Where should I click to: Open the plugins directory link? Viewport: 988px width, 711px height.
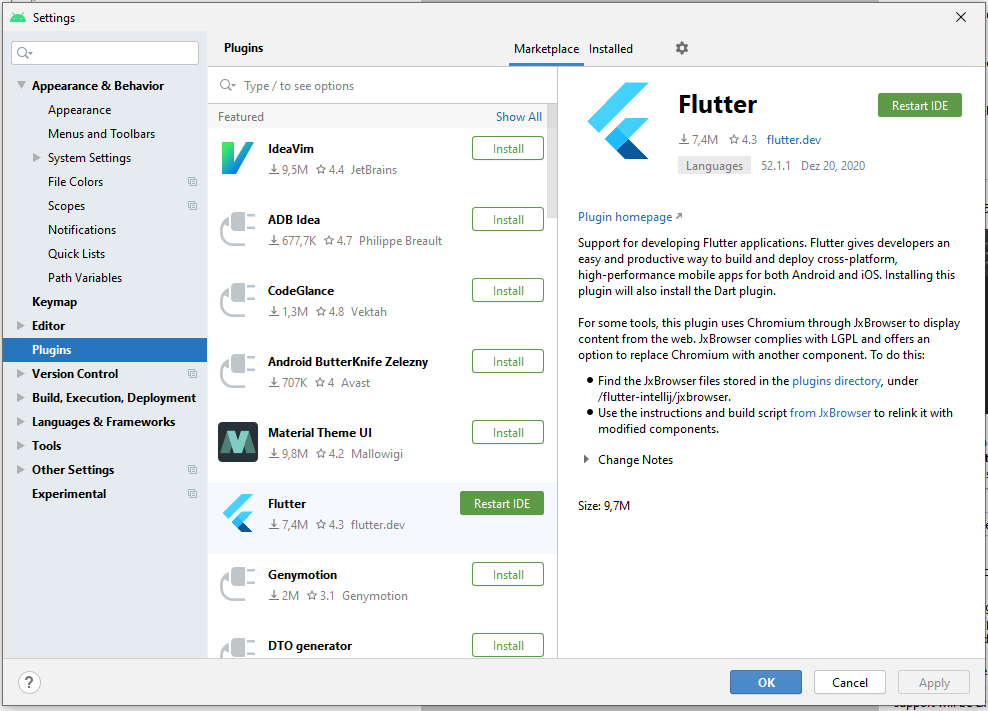click(x=836, y=381)
